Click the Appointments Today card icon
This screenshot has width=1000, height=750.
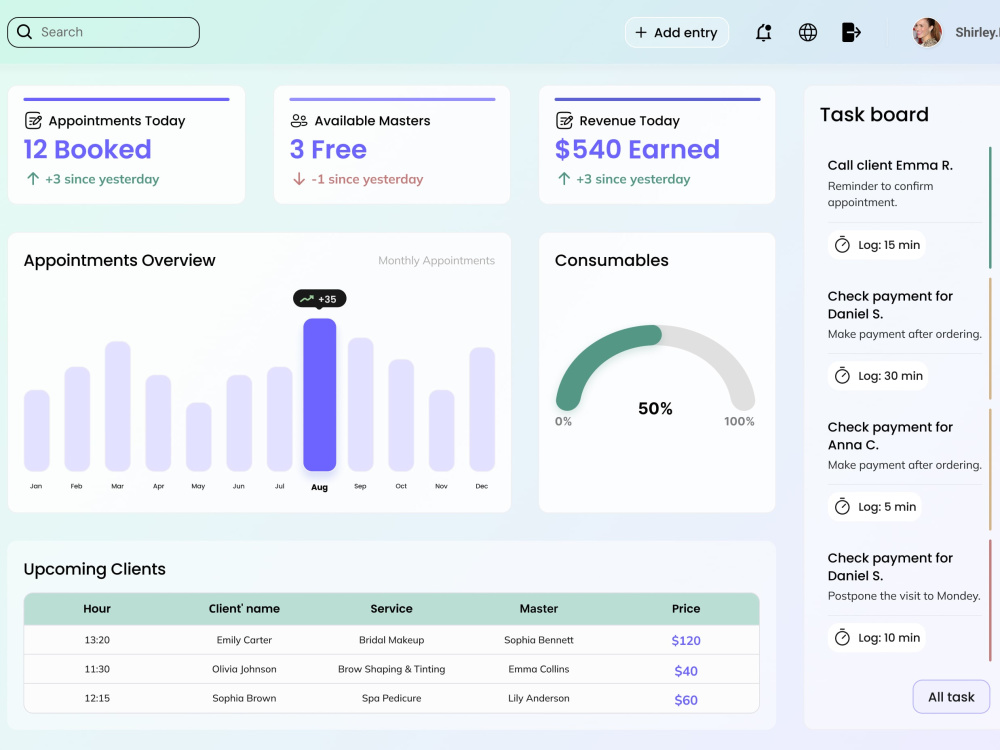[x=33, y=121]
